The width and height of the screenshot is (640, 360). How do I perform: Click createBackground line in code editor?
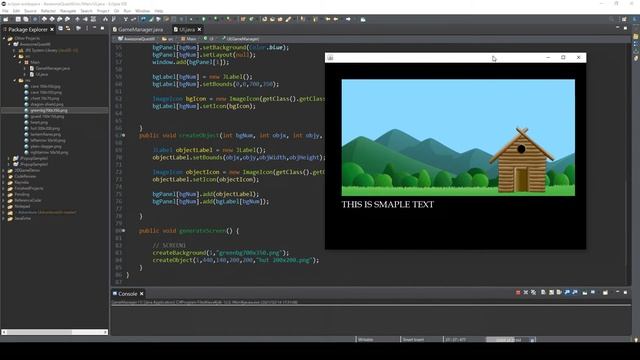(x=220, y=253)
